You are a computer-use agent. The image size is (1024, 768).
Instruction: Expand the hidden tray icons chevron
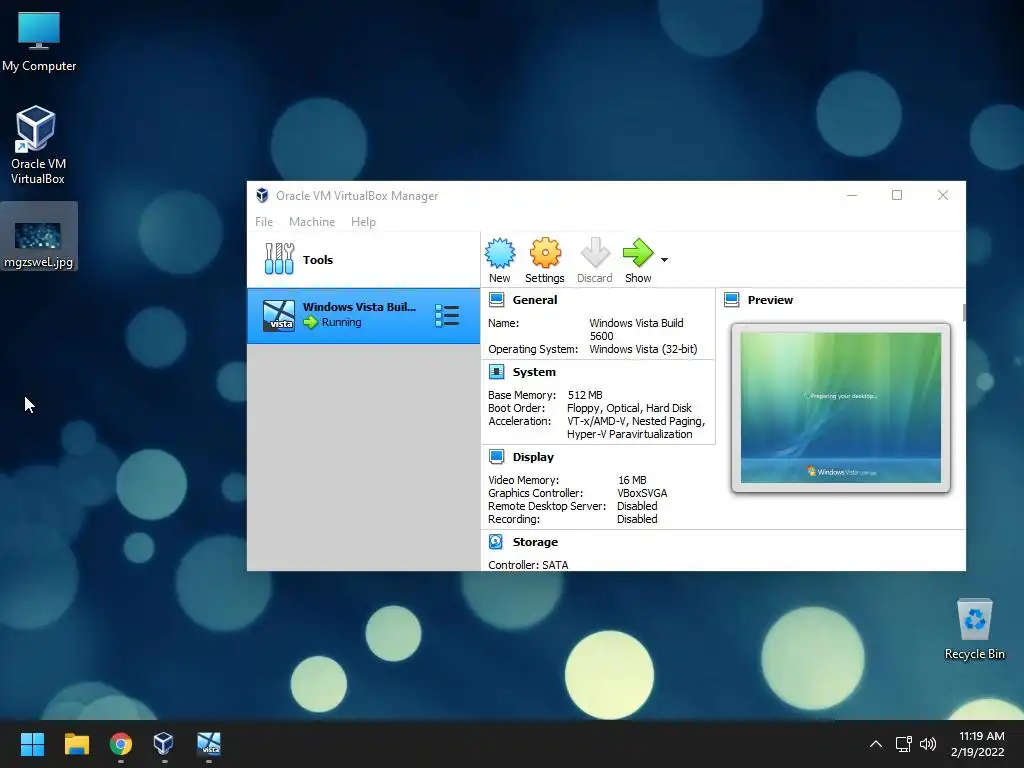click(876, 744)
